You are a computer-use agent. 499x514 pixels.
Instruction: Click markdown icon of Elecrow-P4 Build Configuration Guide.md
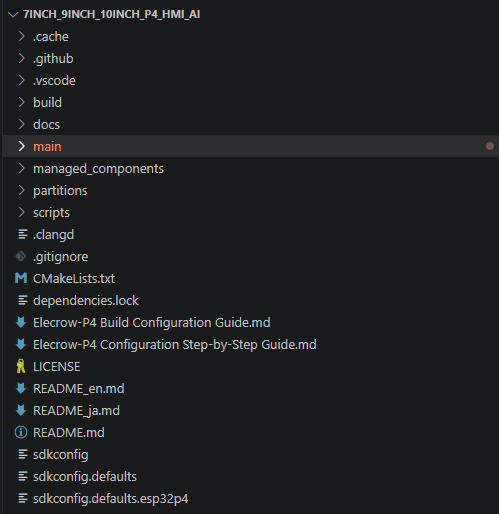click(x=21, y=322)
